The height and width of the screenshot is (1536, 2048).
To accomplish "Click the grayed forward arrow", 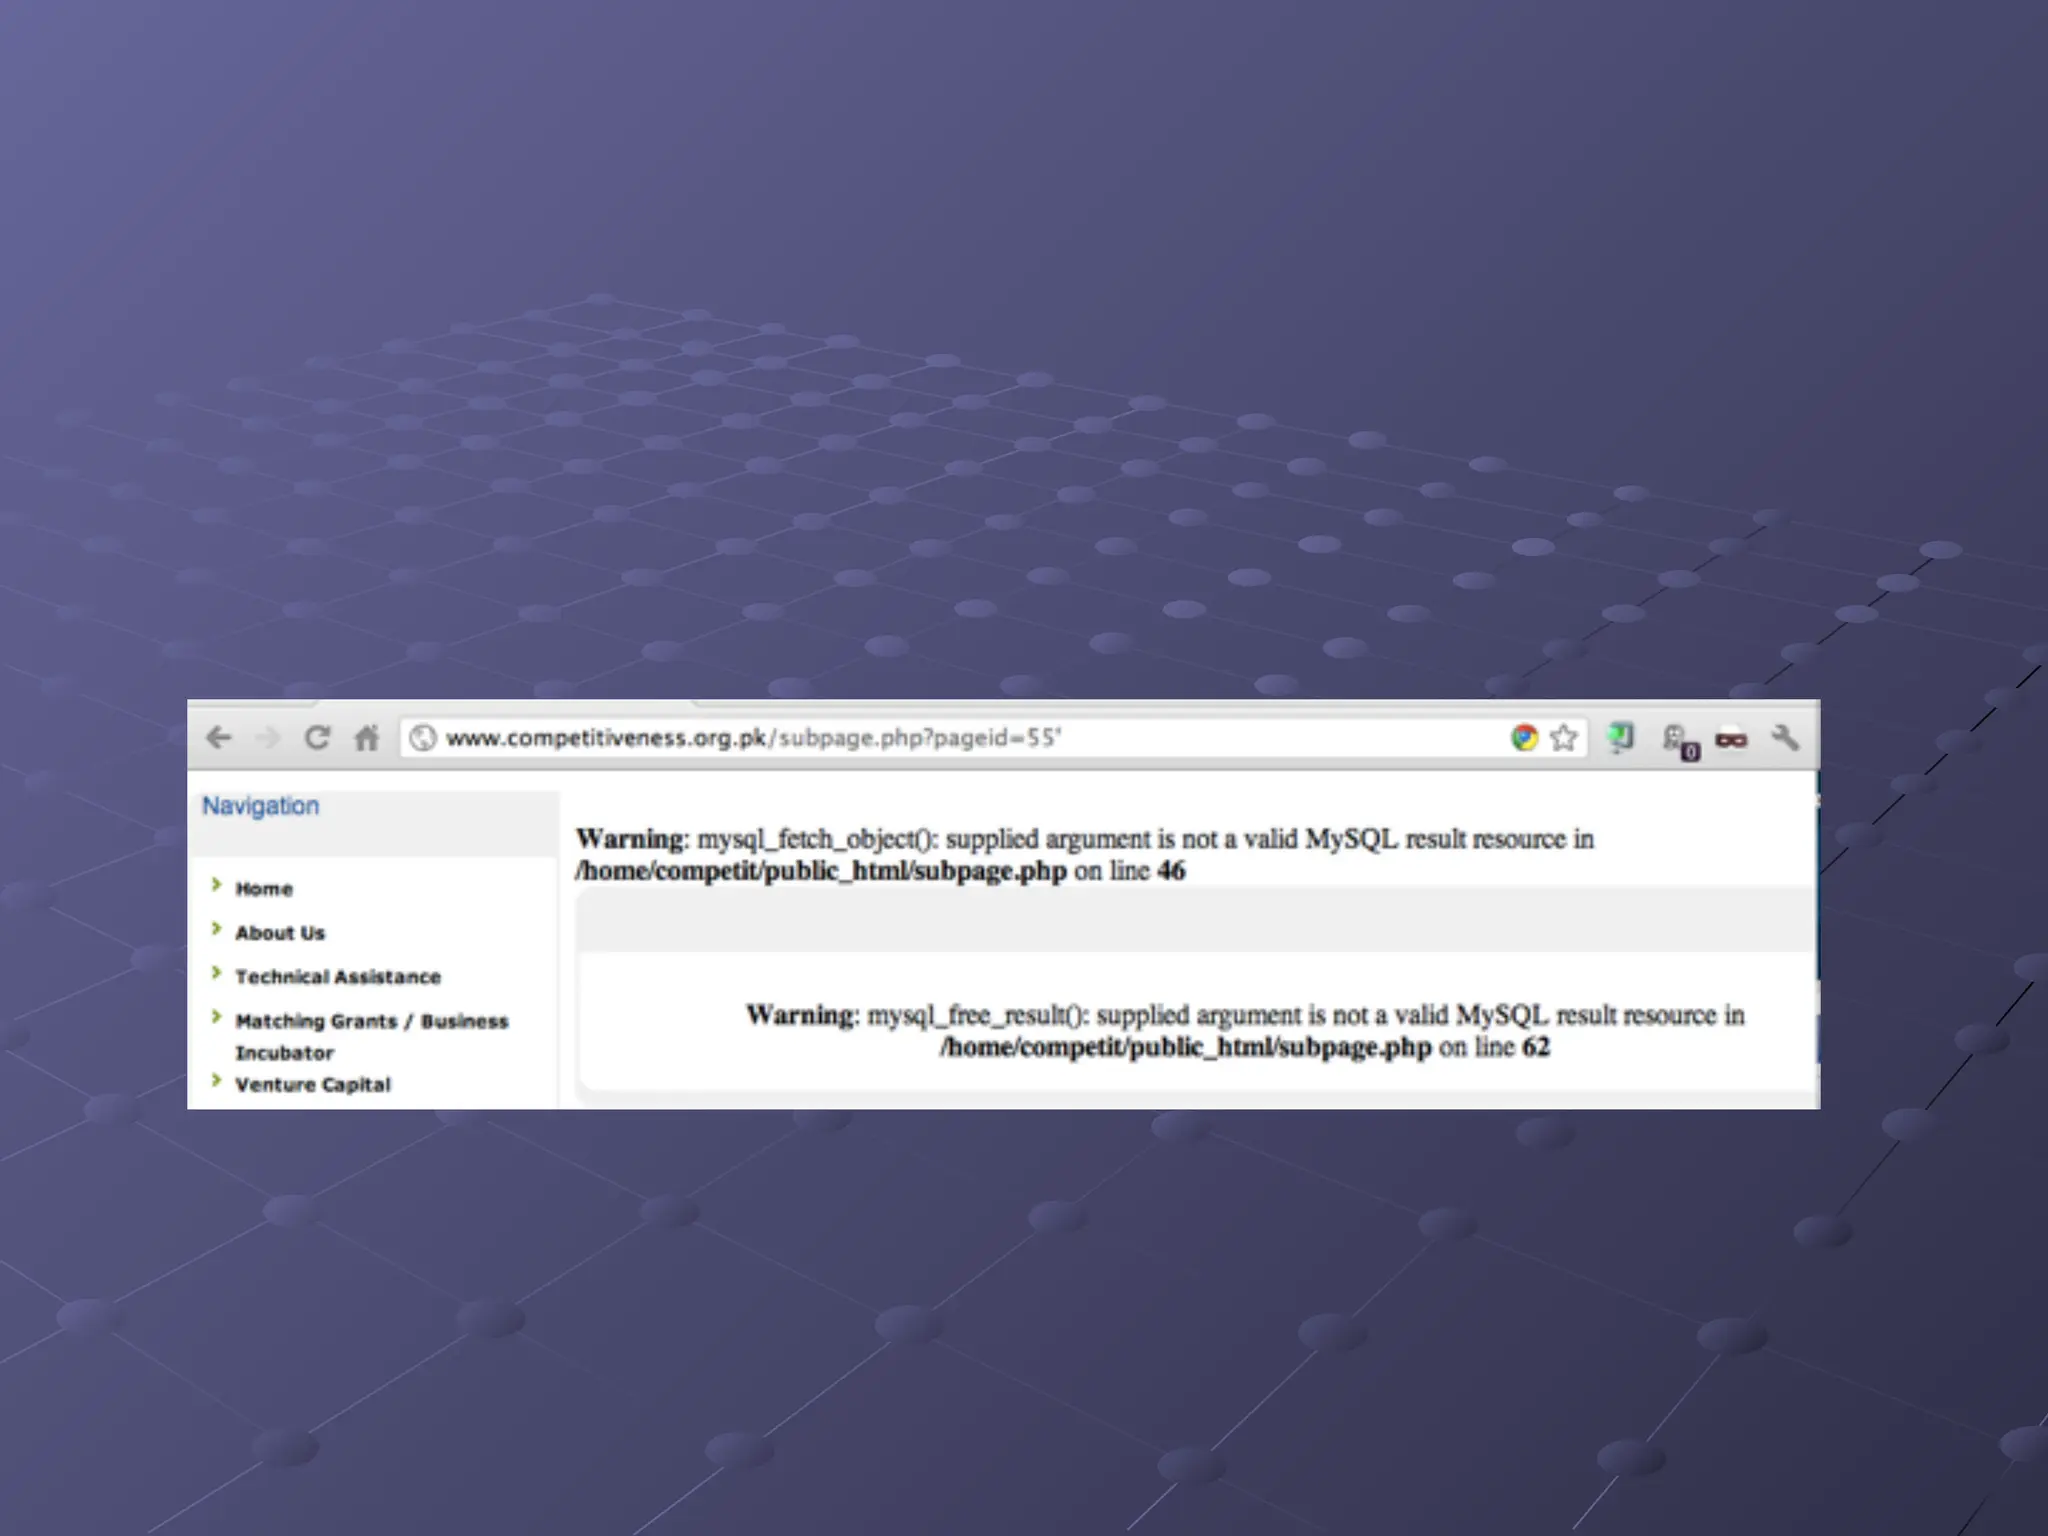I will pos(267,738).
